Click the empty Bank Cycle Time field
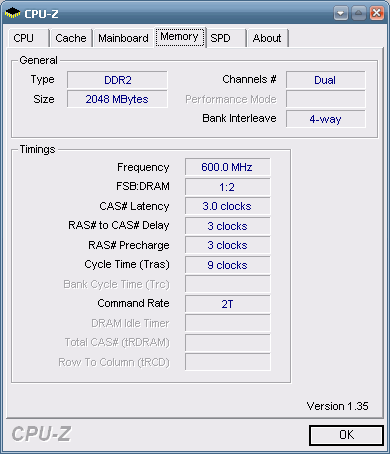This screenshot has height=454, width=390. [x=228, y=284]
